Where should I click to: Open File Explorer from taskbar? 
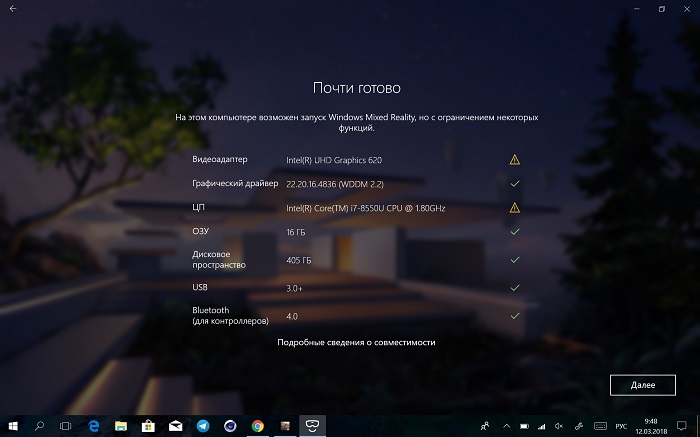(121, 426)
